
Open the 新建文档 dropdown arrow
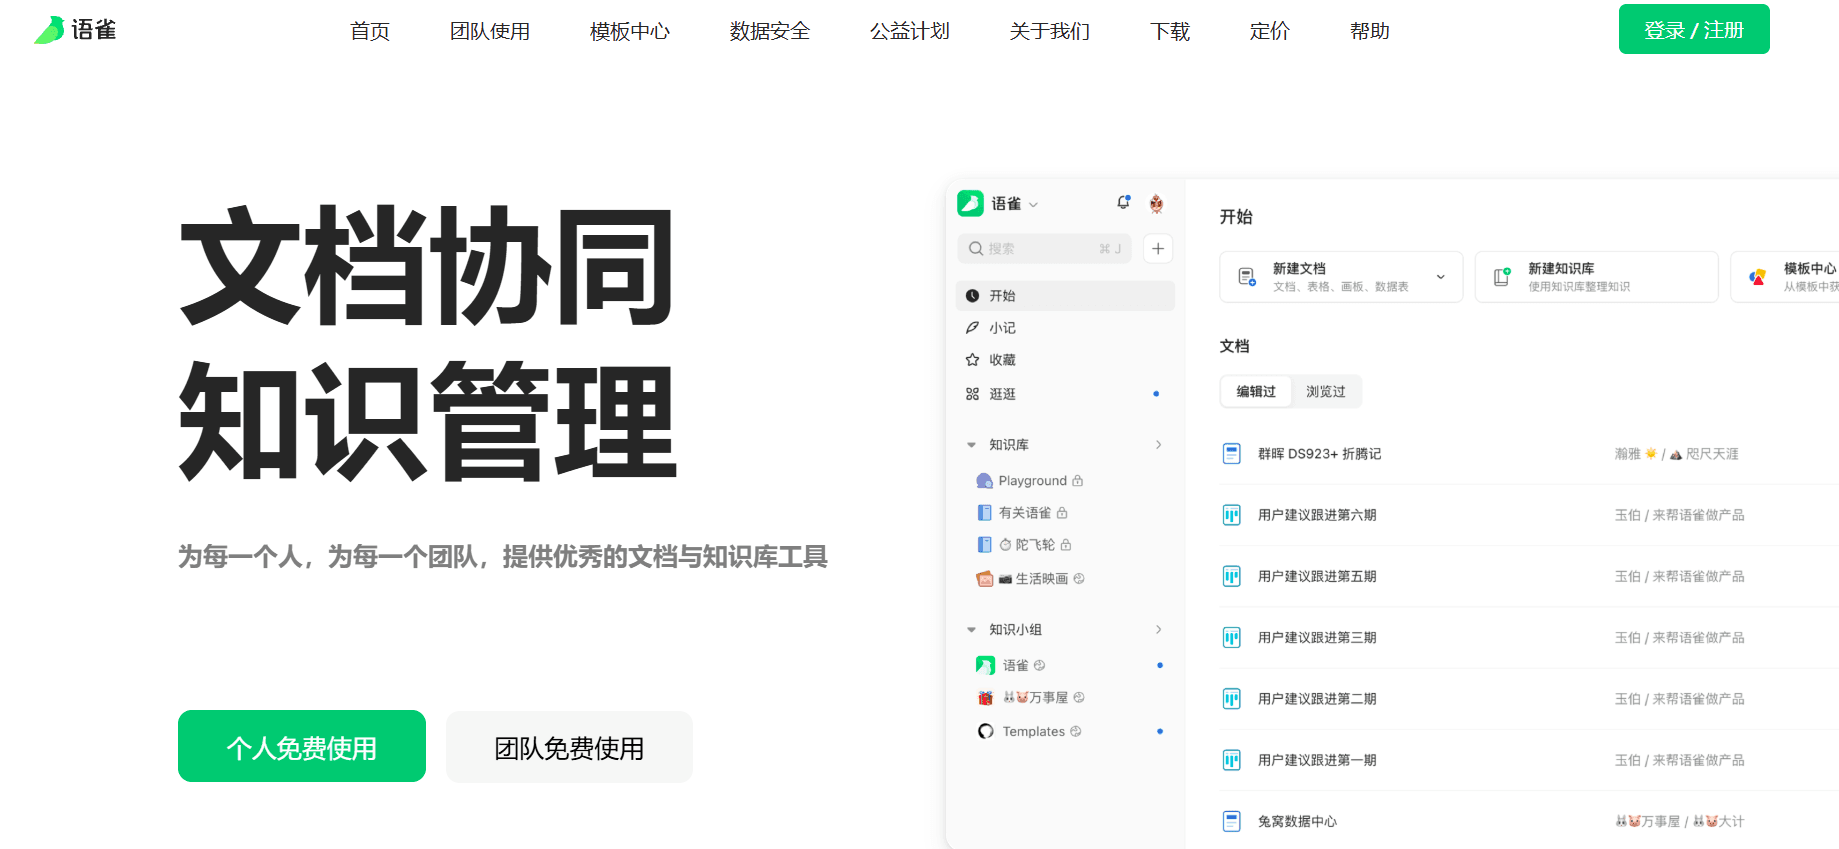point(1441,277)
